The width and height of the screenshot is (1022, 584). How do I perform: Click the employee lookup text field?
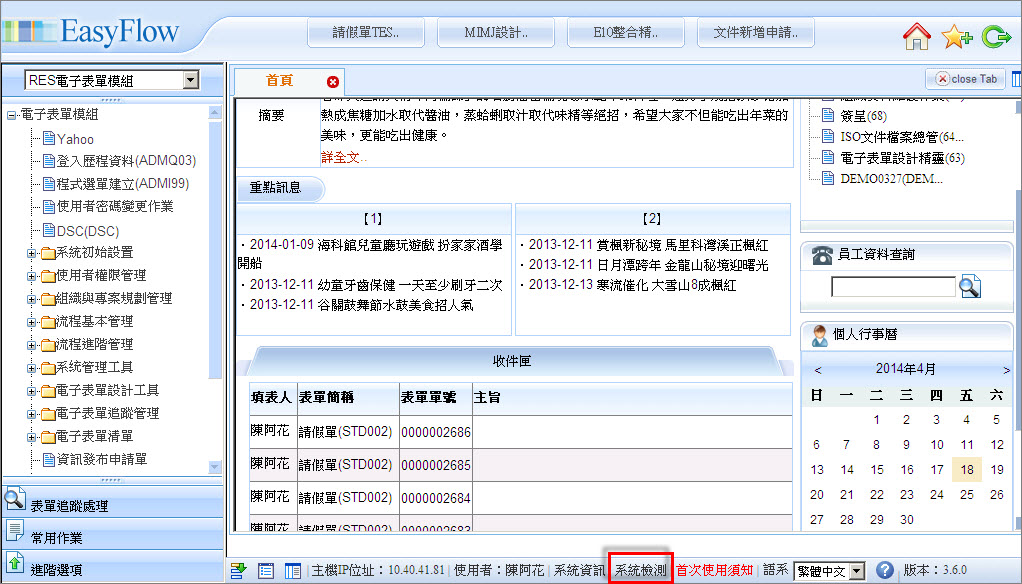(x=893, y=287)
